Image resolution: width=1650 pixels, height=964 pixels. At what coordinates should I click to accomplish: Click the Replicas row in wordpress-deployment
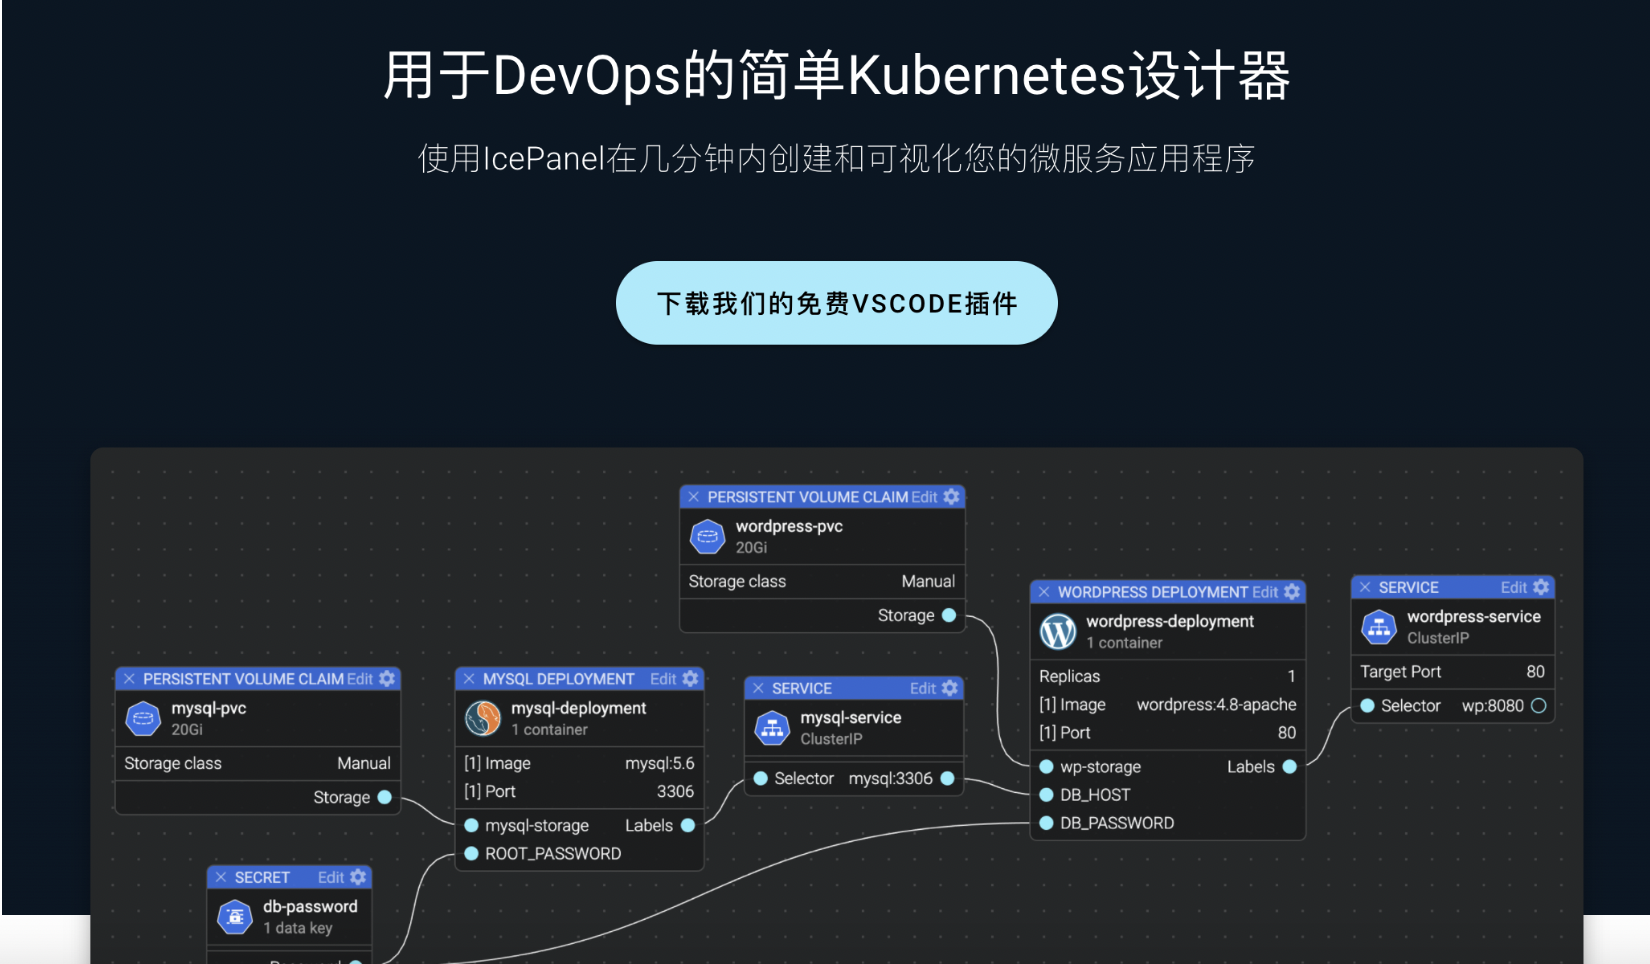(1168, 676)
